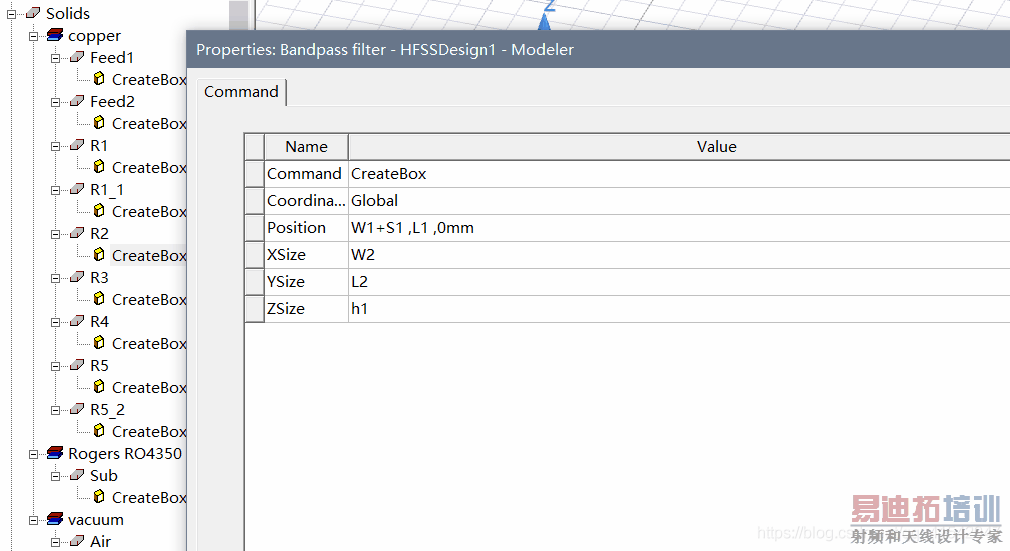Viewport: 1010px width, 551px height.
Task: Click the copper material icon
Action: point(55,36)
